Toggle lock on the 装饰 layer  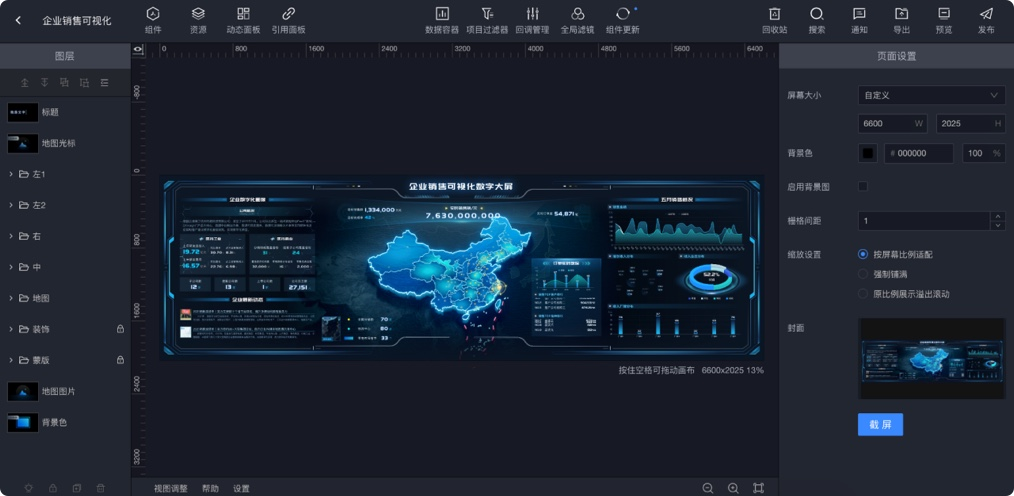[120, 329]
